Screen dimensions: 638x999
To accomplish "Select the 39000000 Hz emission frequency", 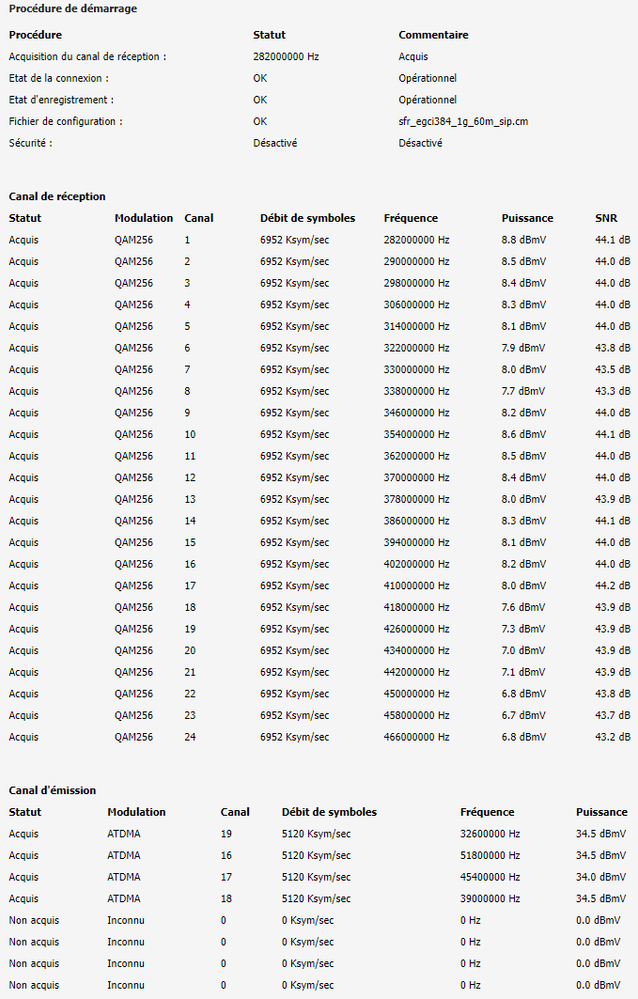I will tap(490, 899).
